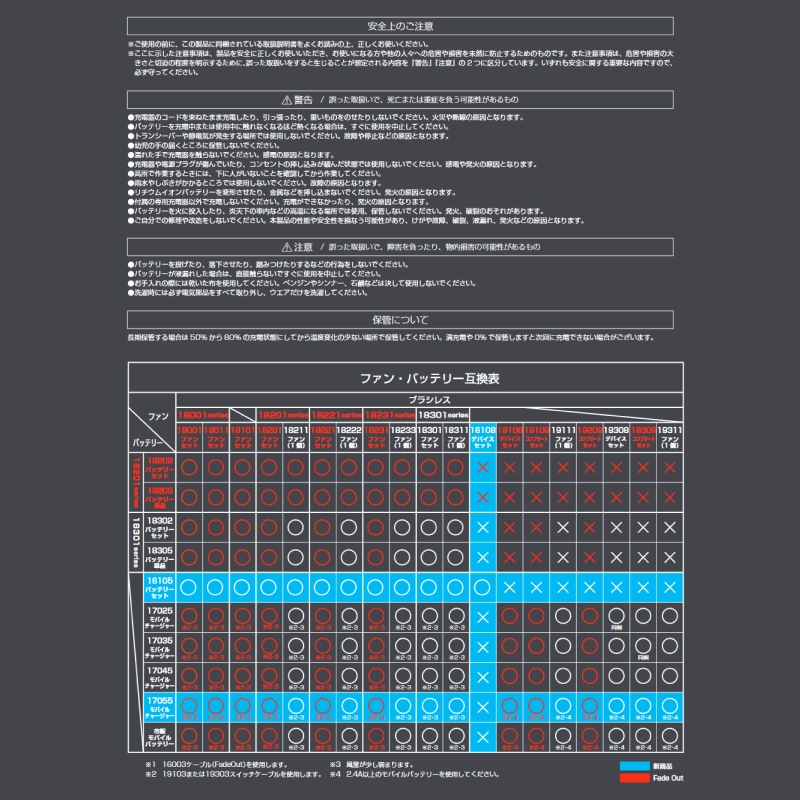Click the 18202 バッテリーセット row label

[x=160, y=467]
